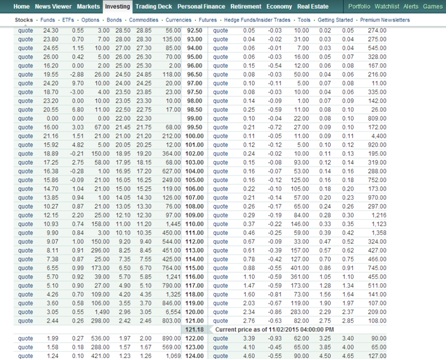Viewport: 448px width, 360px height.
Task: Select the 1,325 call open interest value
Action: (x=173, y=294)
